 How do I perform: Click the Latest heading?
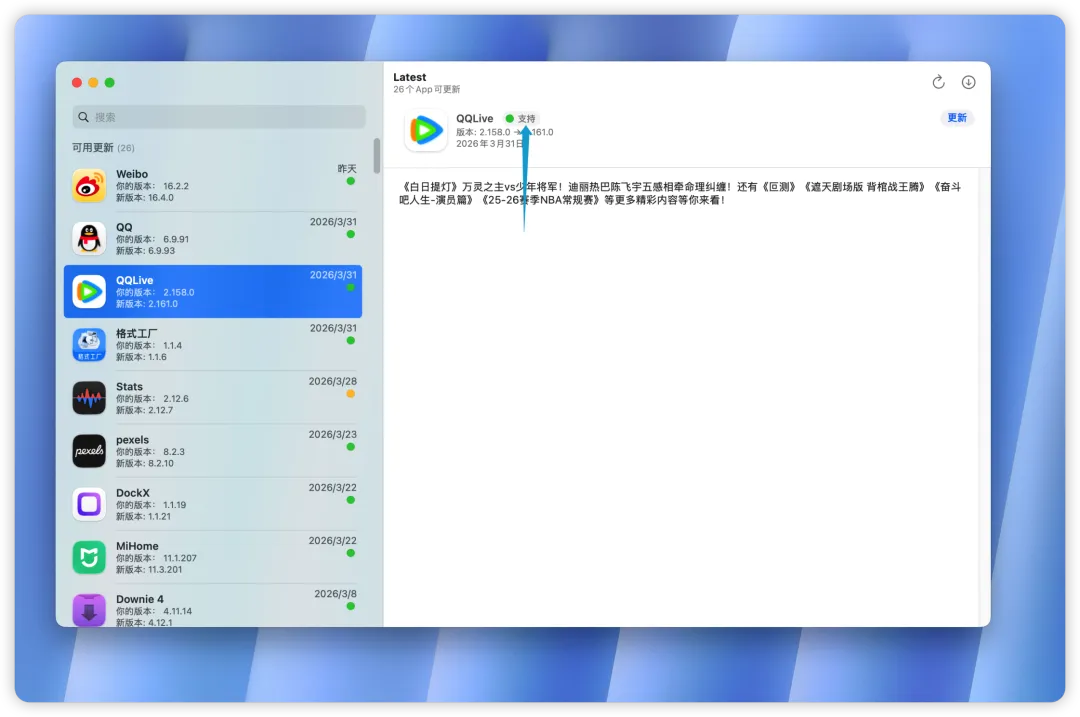tap(410, 77)
